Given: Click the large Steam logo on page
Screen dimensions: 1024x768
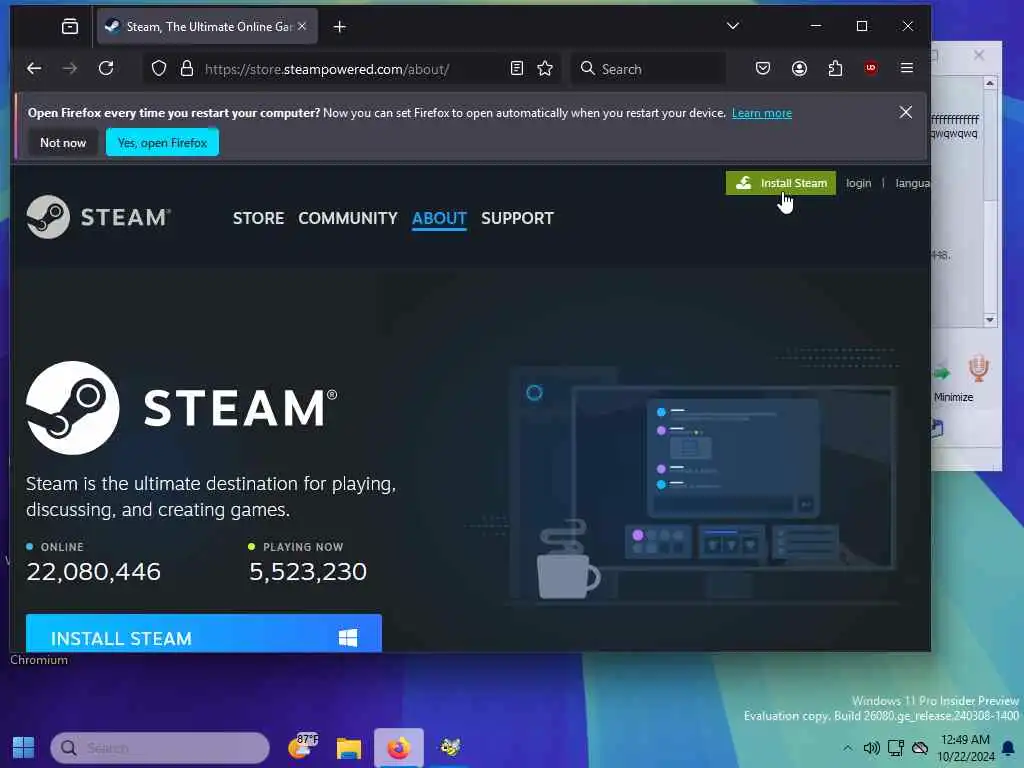Looking at the screenshot, I should click(182, 408).
